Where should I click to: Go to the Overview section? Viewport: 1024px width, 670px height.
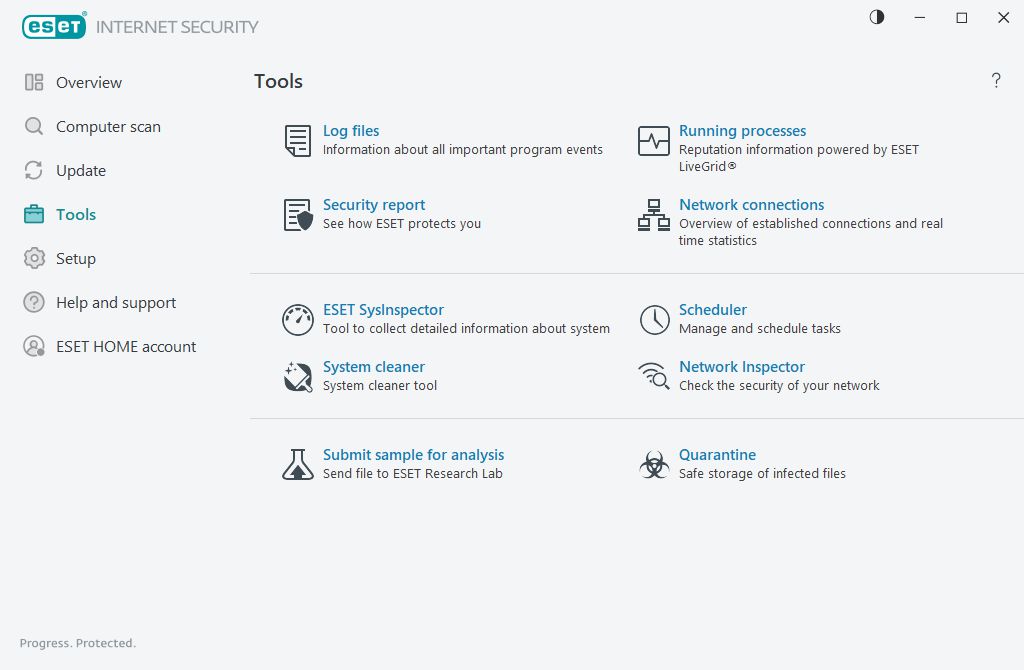(88, 83)
